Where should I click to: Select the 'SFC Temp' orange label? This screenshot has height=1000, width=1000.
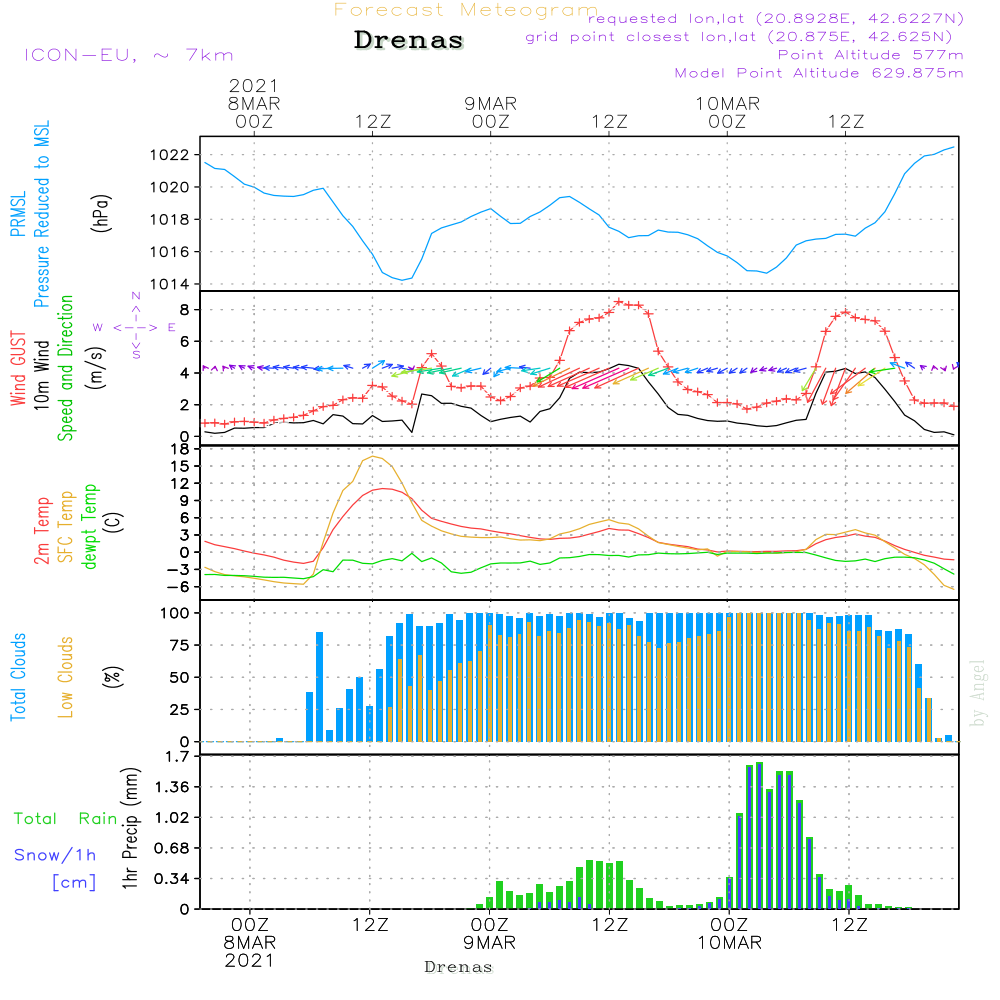(65, 527)
